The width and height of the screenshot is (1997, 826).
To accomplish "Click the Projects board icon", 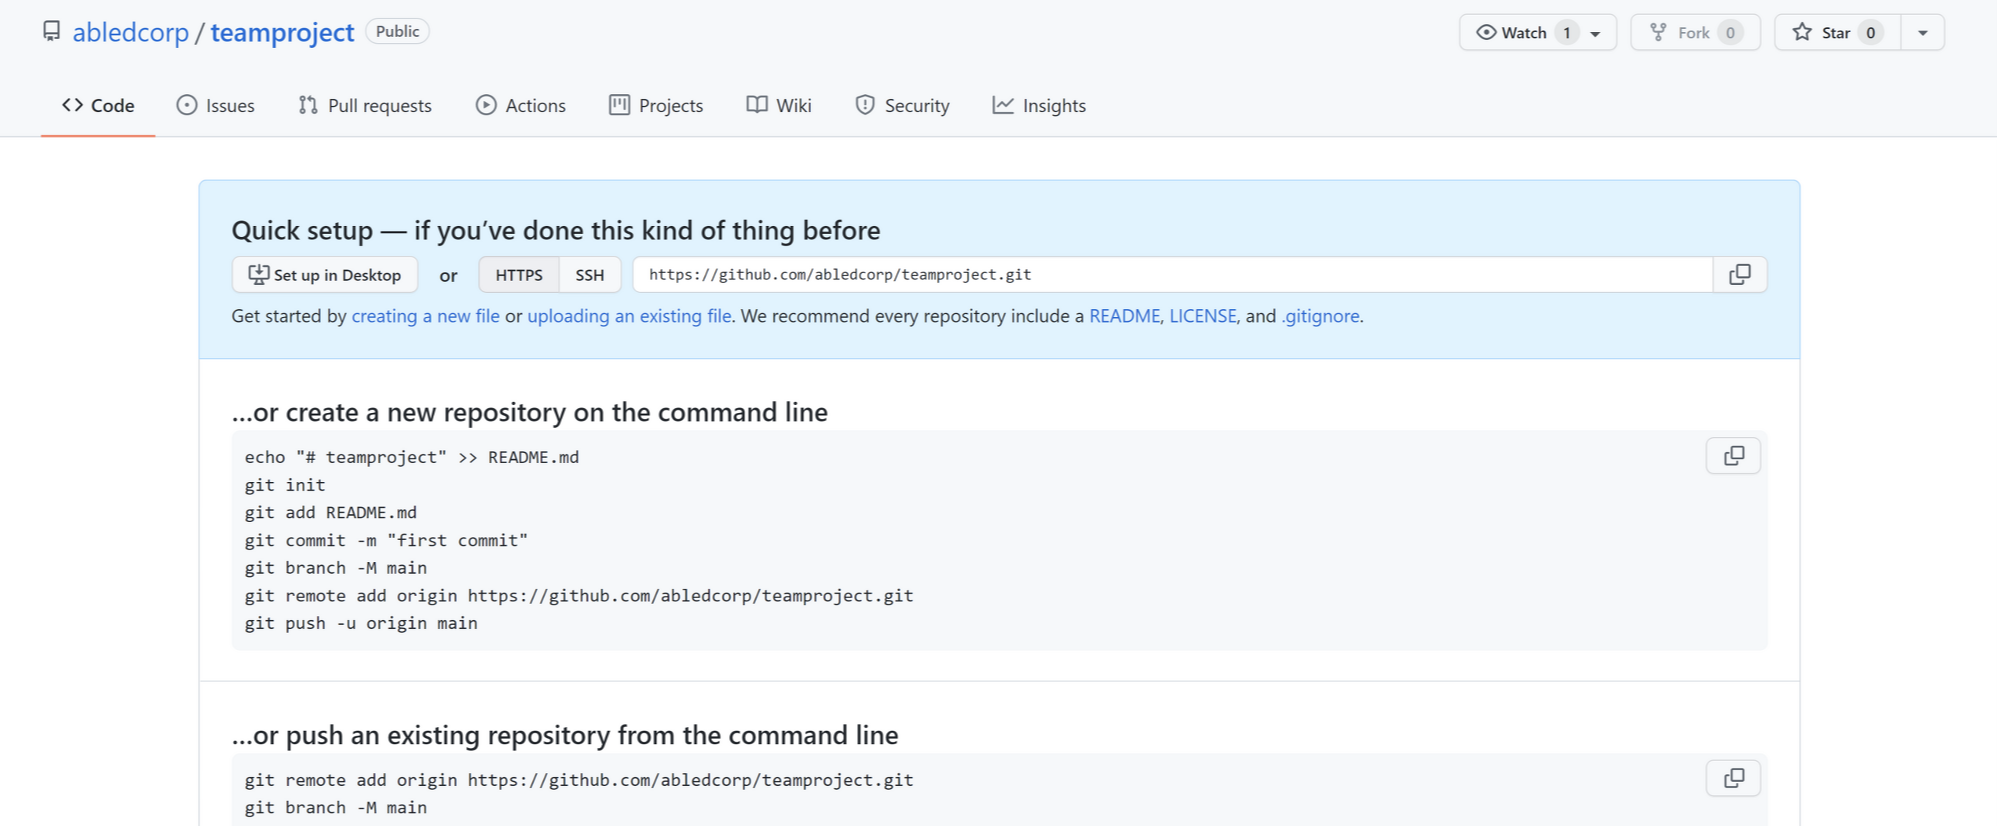I will (x=619, y=105).
